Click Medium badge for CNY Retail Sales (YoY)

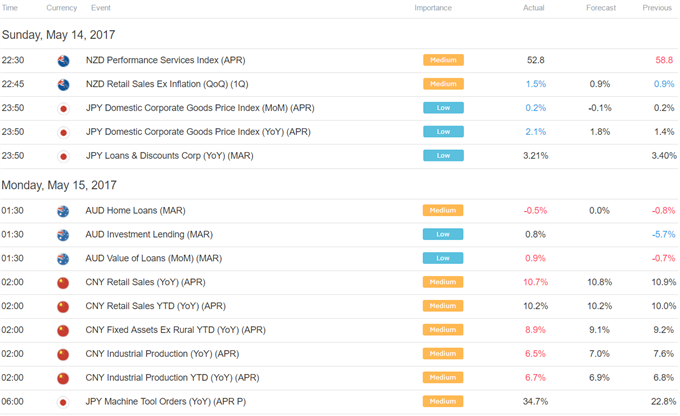point(443,282)
